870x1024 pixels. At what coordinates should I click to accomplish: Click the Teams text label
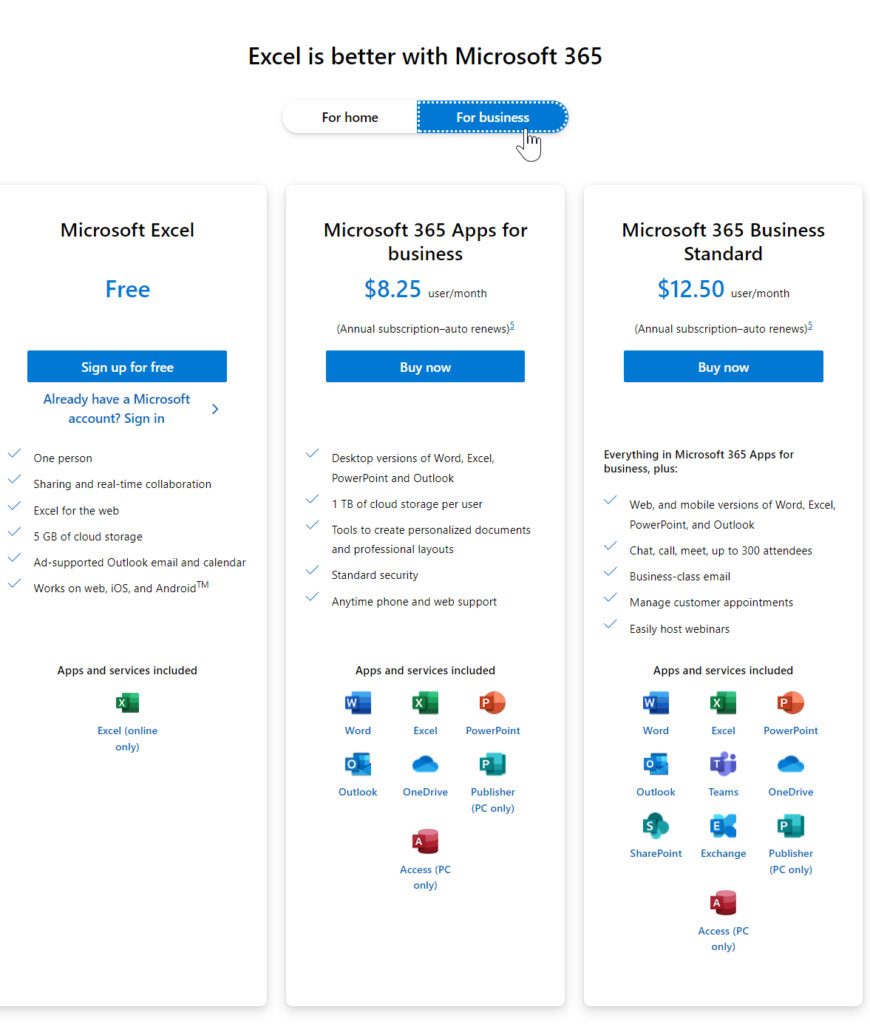pos(723,792)
